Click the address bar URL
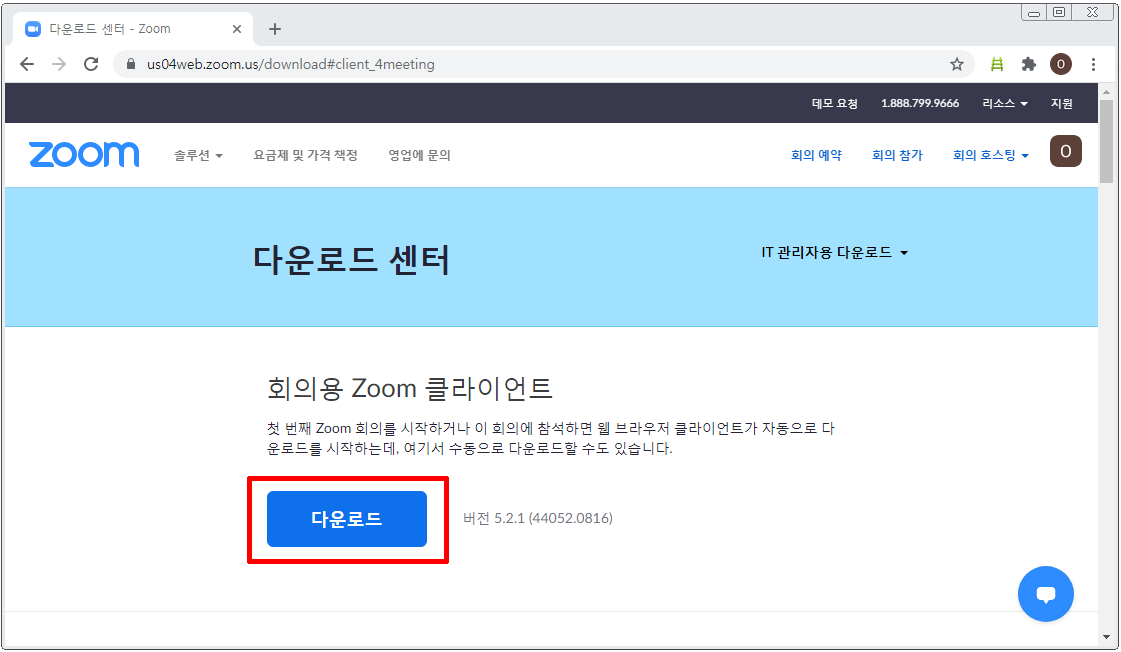The height and width of the screenshot is (652, 1121). click(290, 64)
